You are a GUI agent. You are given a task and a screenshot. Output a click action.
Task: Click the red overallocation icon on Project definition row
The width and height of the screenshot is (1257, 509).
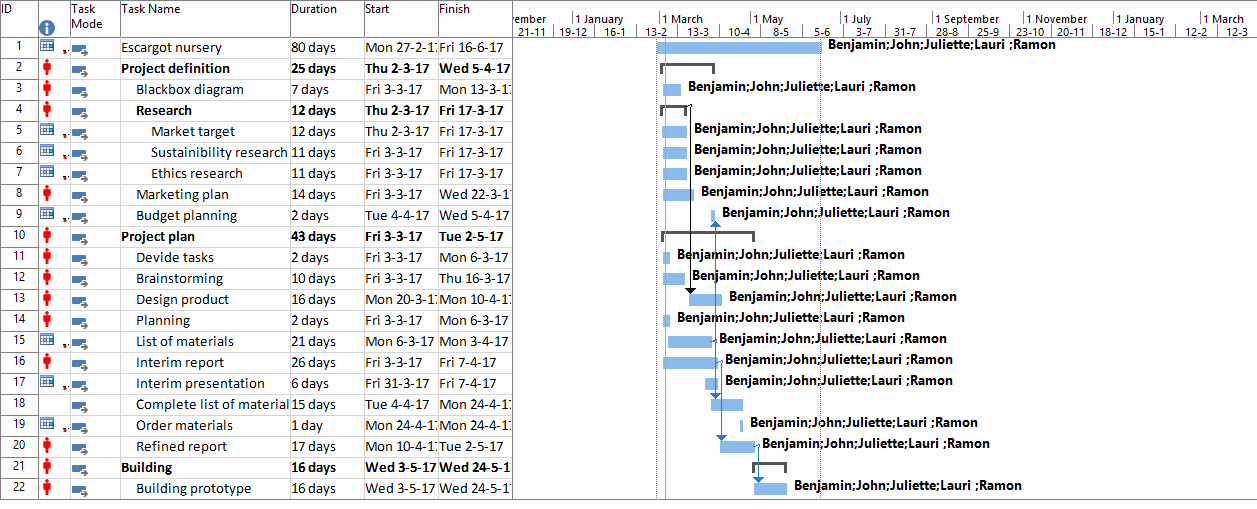click(47, 68)
